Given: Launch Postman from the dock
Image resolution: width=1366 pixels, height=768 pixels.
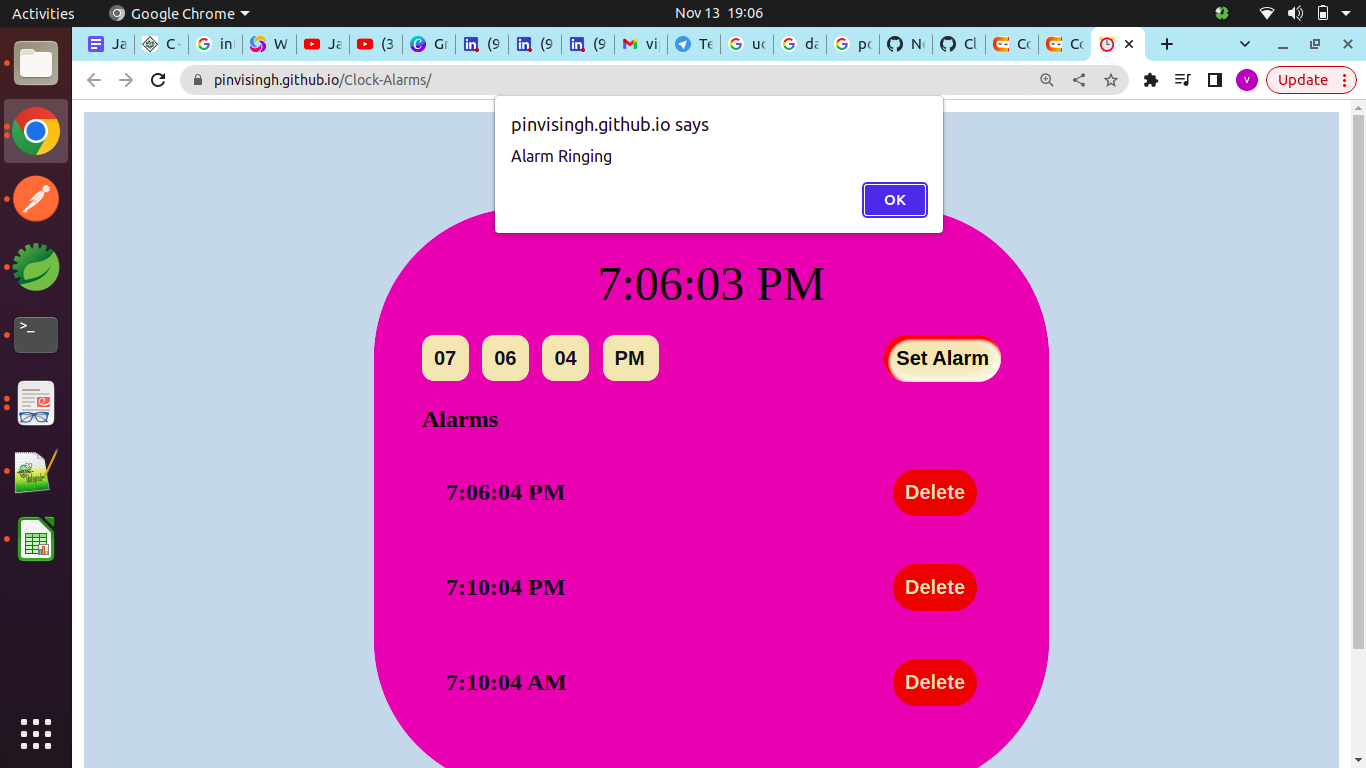Looking at the screenshot, I should click(36, 199).
